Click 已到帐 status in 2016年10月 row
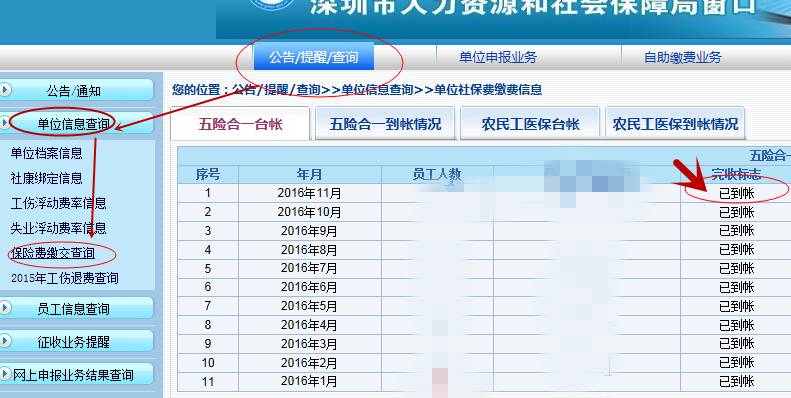791x398 pixels. 737,212
